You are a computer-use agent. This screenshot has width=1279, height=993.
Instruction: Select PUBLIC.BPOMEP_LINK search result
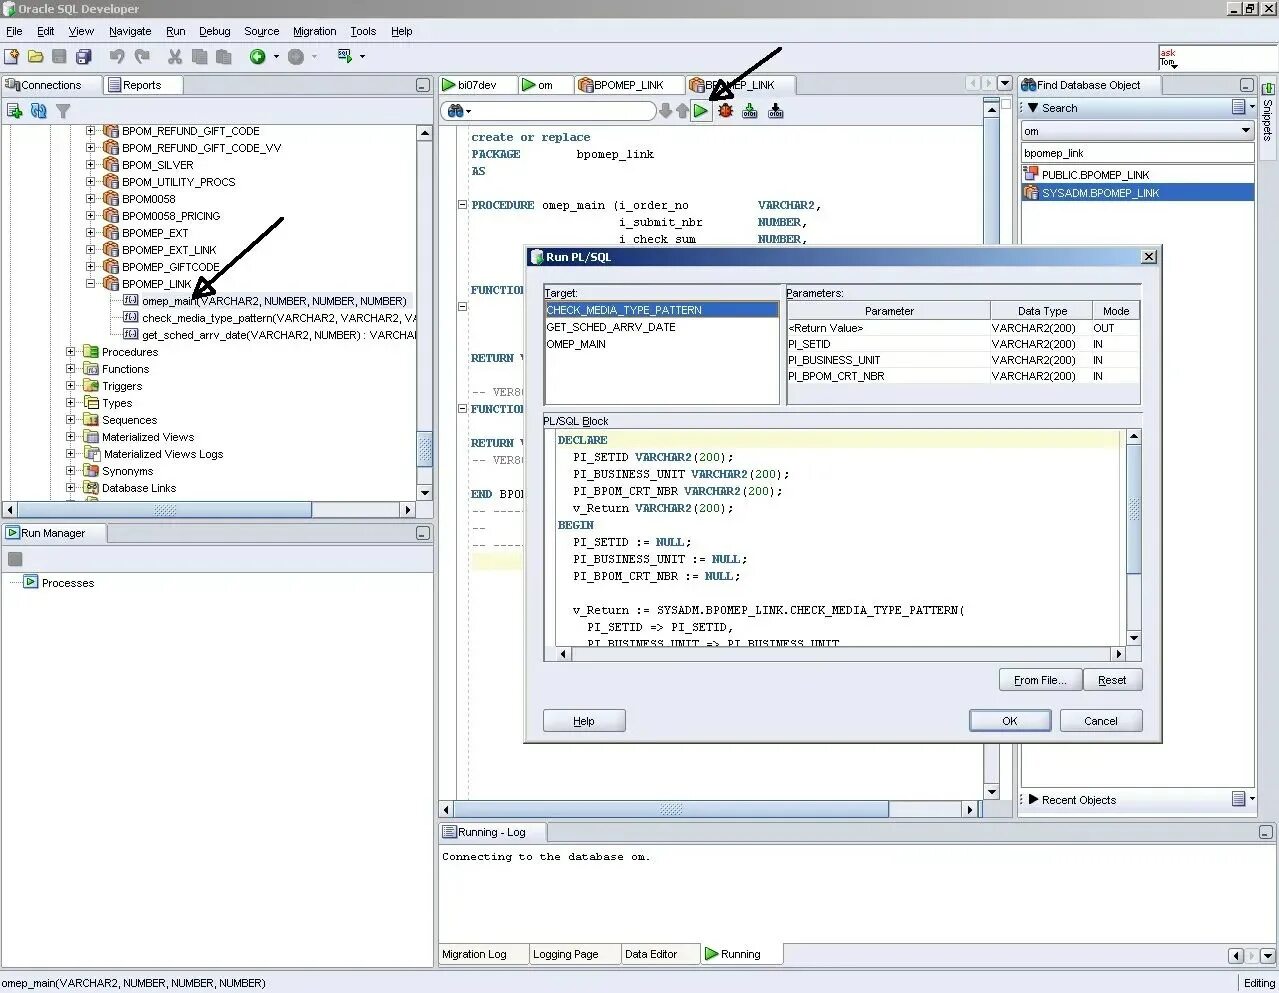click(x=1095, y=175)
